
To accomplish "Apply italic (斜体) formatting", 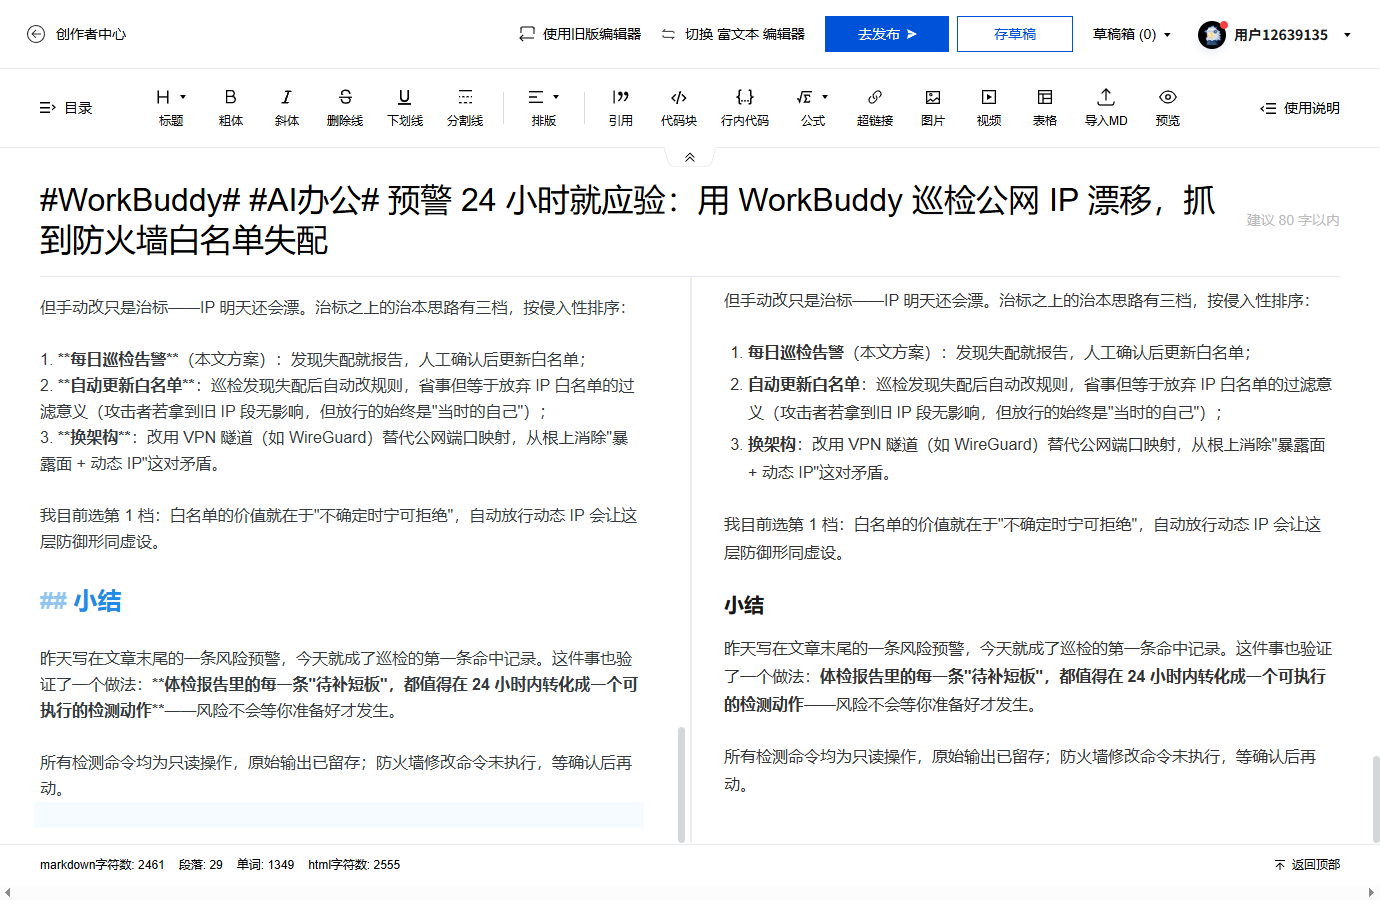I will [287, 107].
